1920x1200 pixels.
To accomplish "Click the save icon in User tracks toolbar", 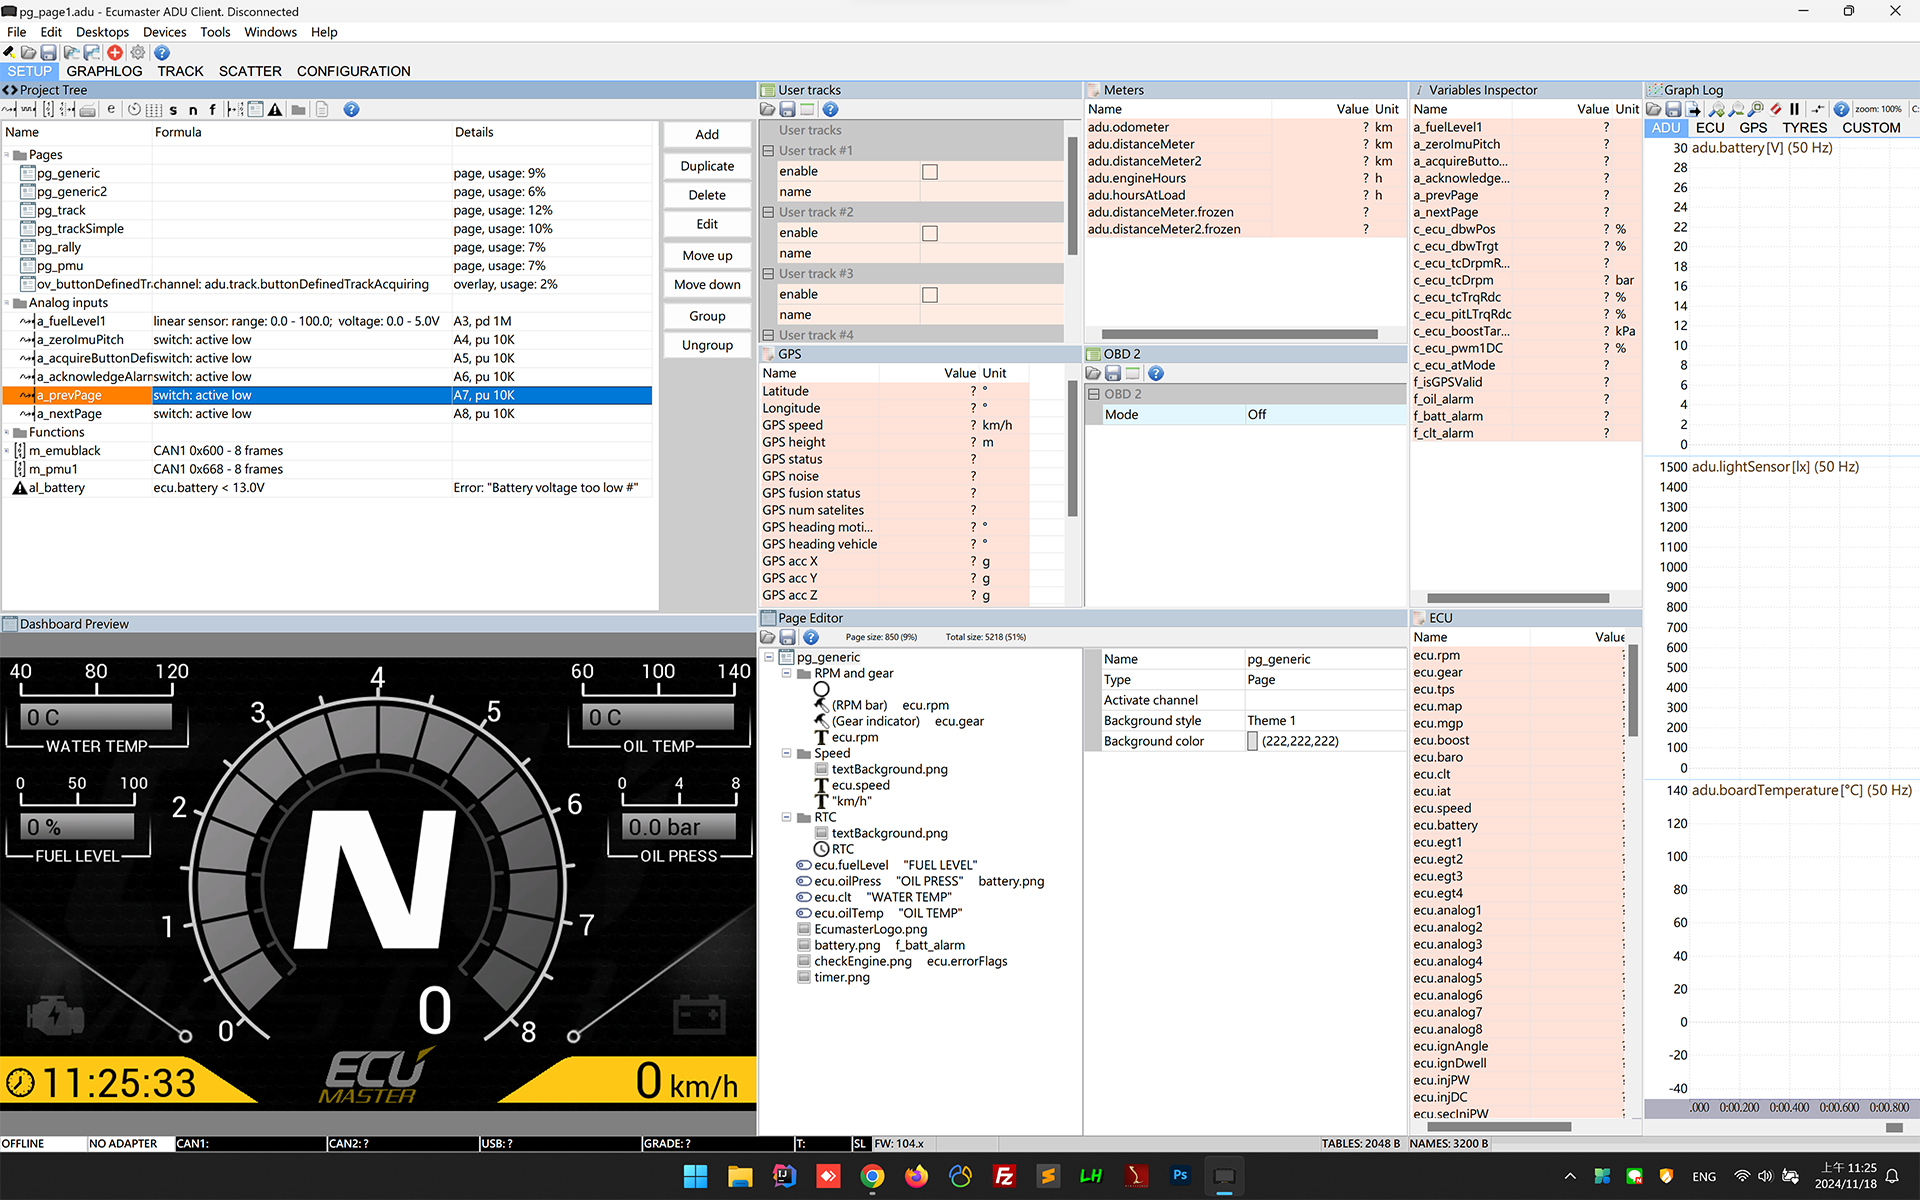I will pyautogui.click(x=787, y=110).
